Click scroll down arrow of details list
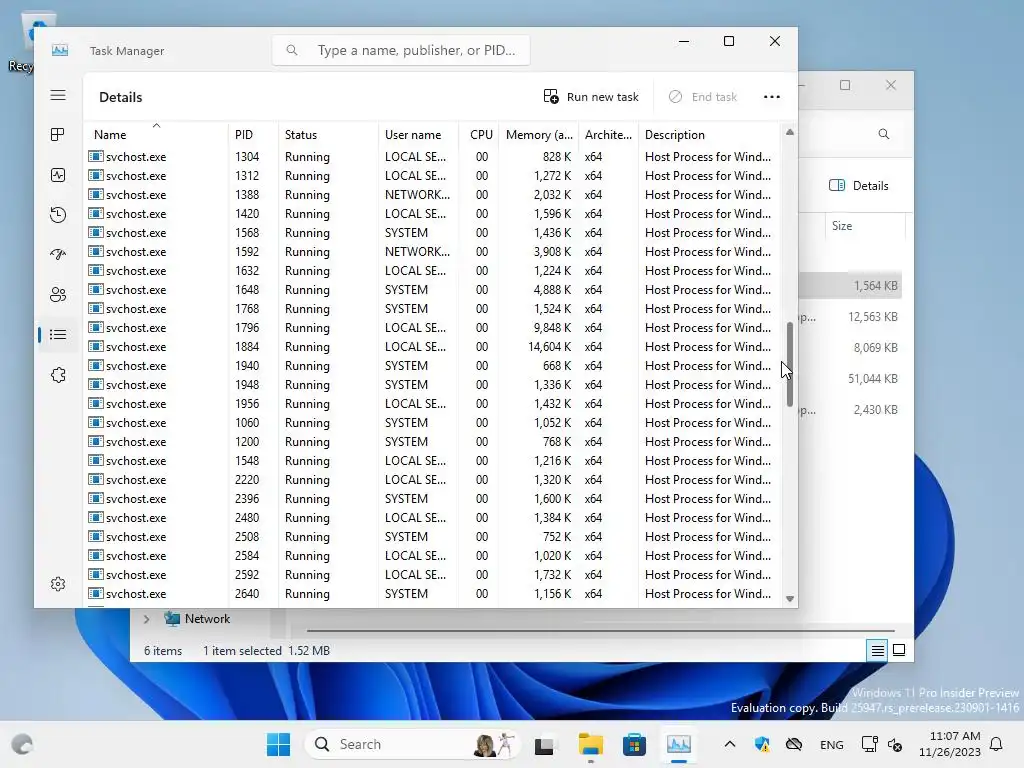This screenshot has height=768, width=1024. (790, 599)
